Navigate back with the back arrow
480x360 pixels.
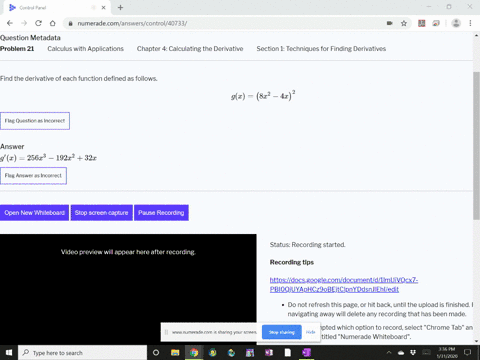[10, 23]
